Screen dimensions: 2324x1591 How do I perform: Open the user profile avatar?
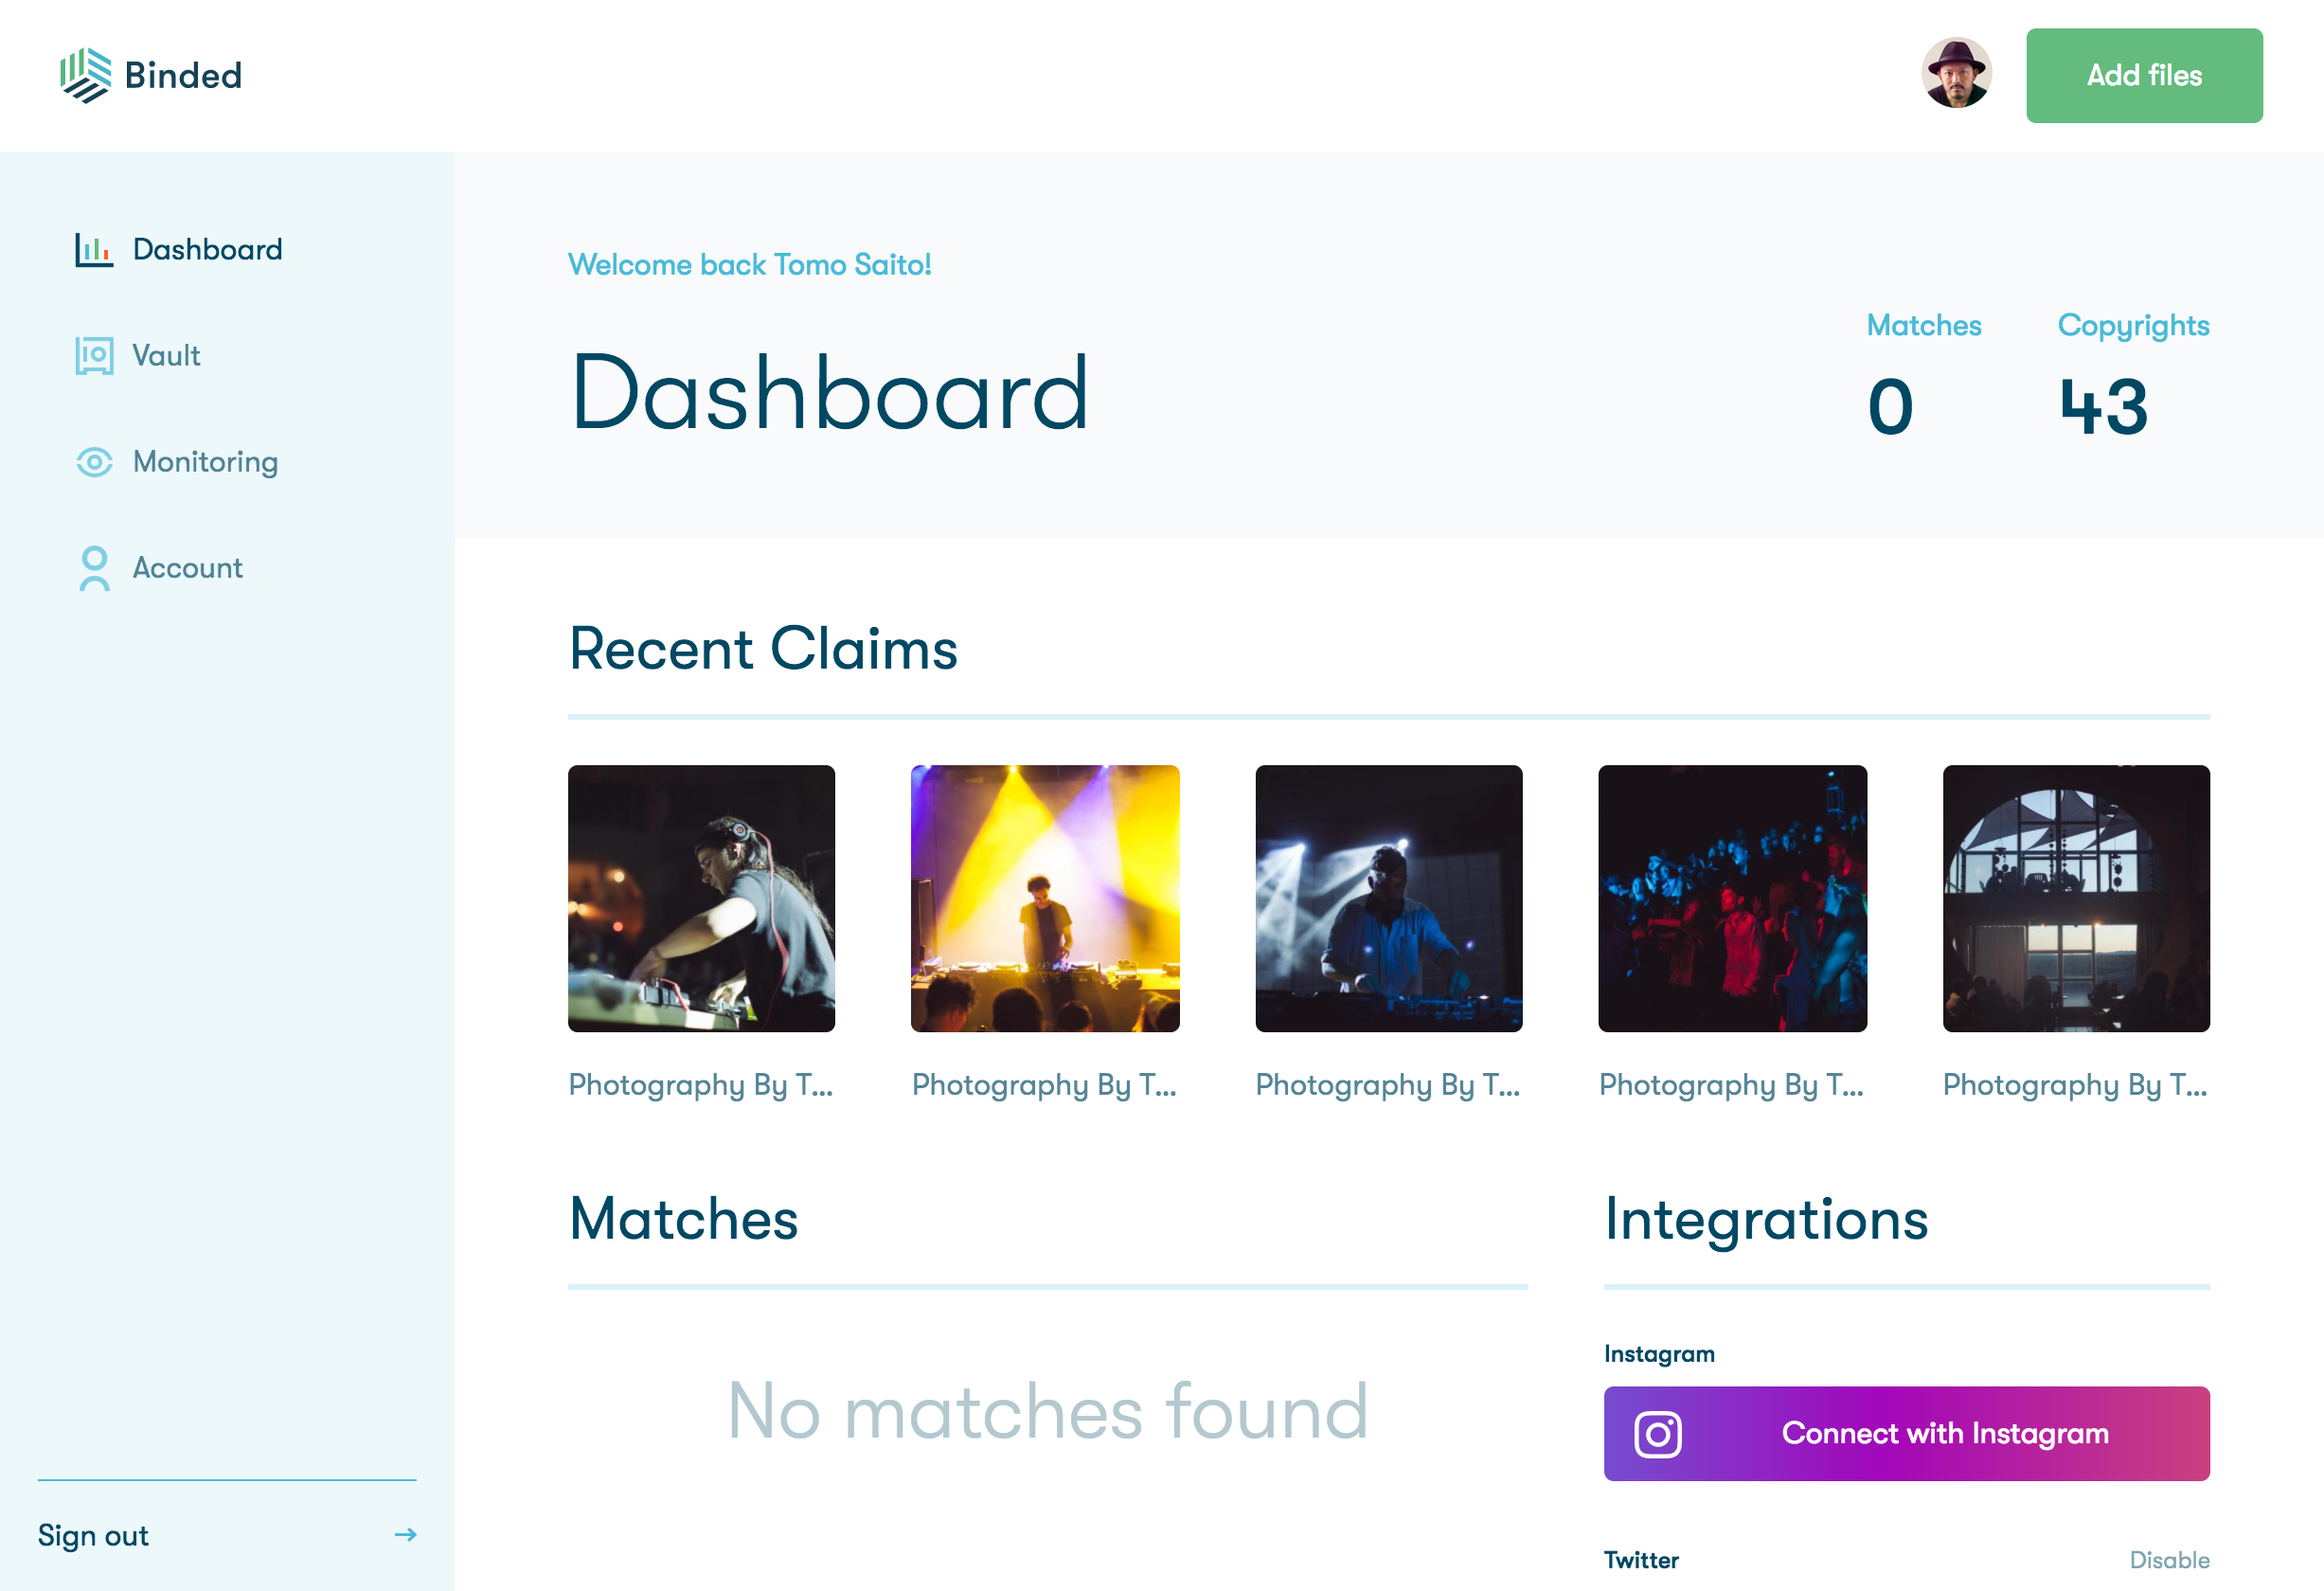coord(1956,74)
